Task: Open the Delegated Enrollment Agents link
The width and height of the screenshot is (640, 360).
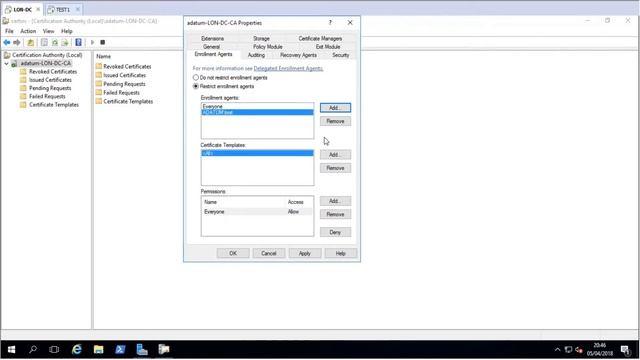Action: (288, 68)
